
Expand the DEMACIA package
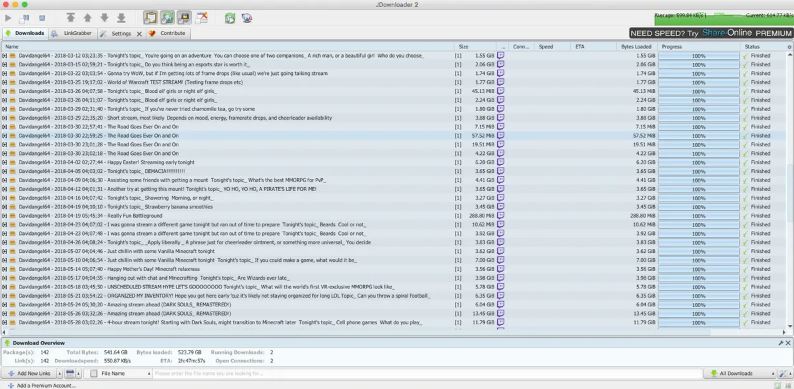point(5,171)
